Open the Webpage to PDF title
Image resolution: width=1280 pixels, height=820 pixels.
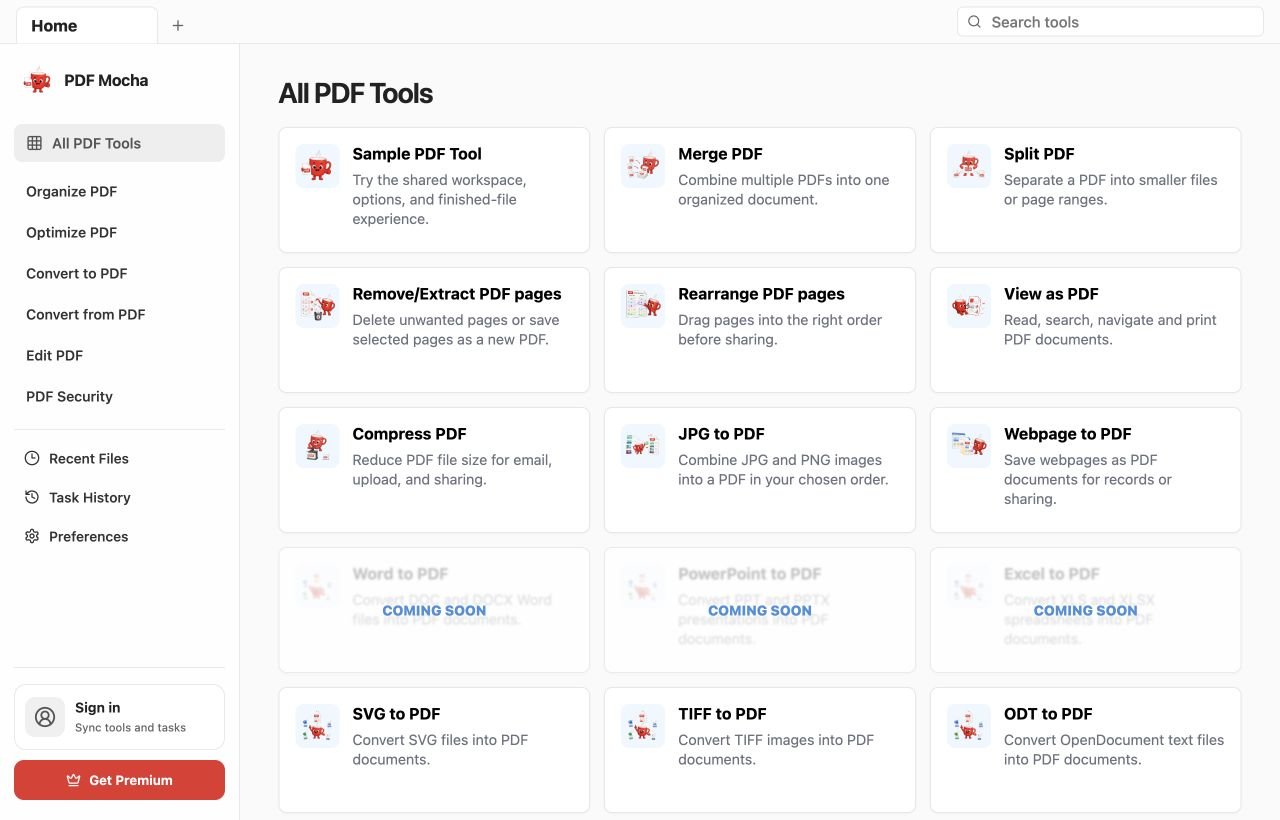1067,434
